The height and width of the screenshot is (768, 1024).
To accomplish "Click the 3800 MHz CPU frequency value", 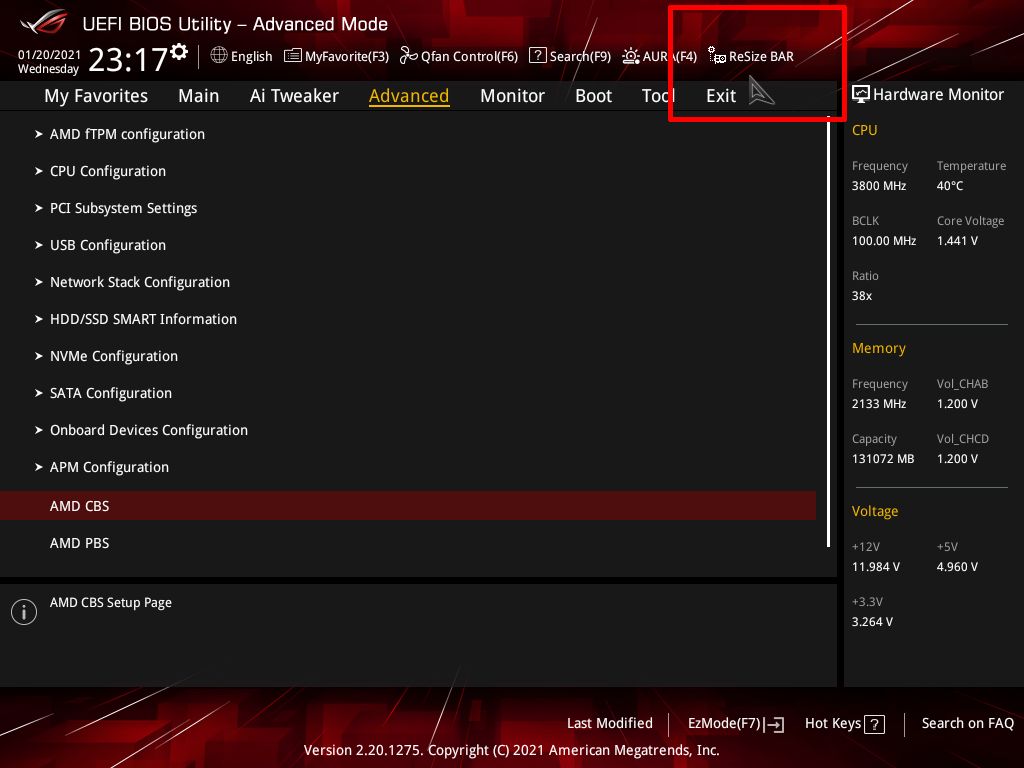I will tap(878, 186).
